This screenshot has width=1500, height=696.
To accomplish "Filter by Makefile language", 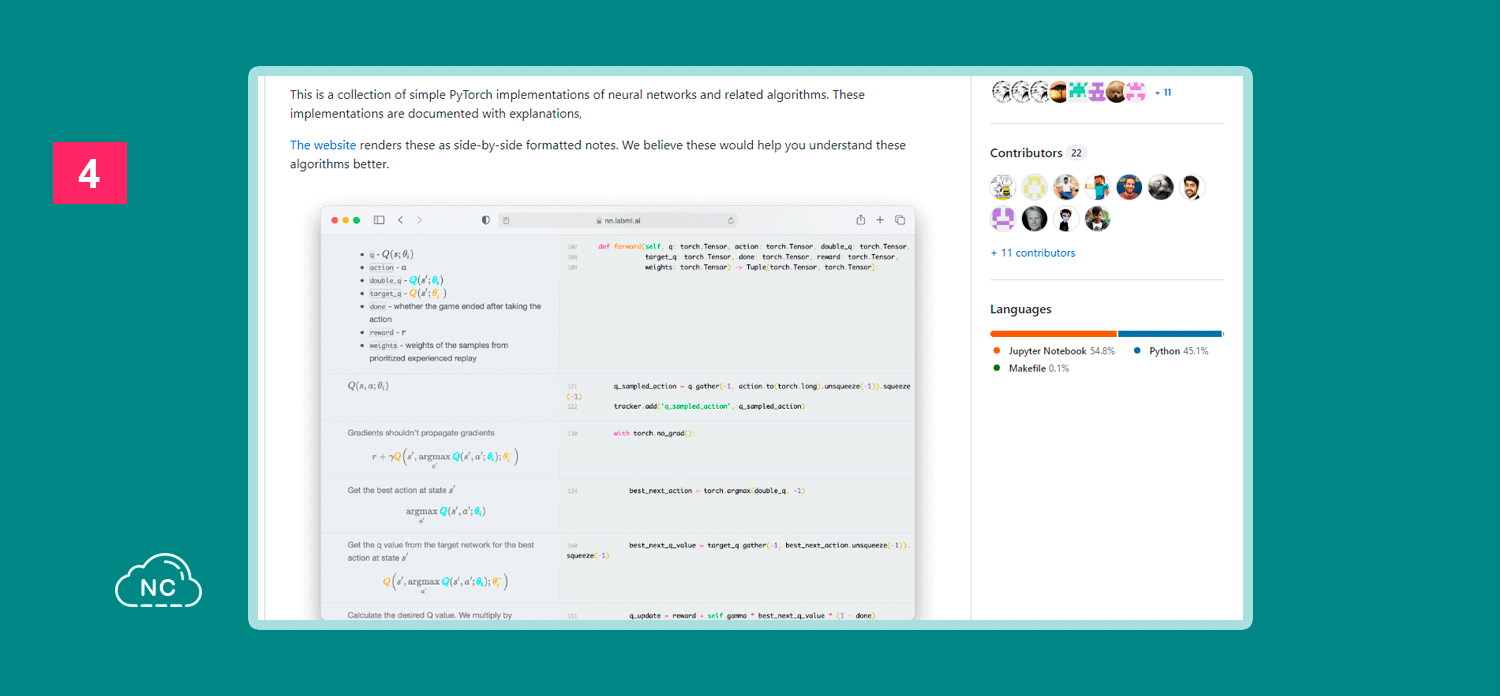I will 1031,369.
